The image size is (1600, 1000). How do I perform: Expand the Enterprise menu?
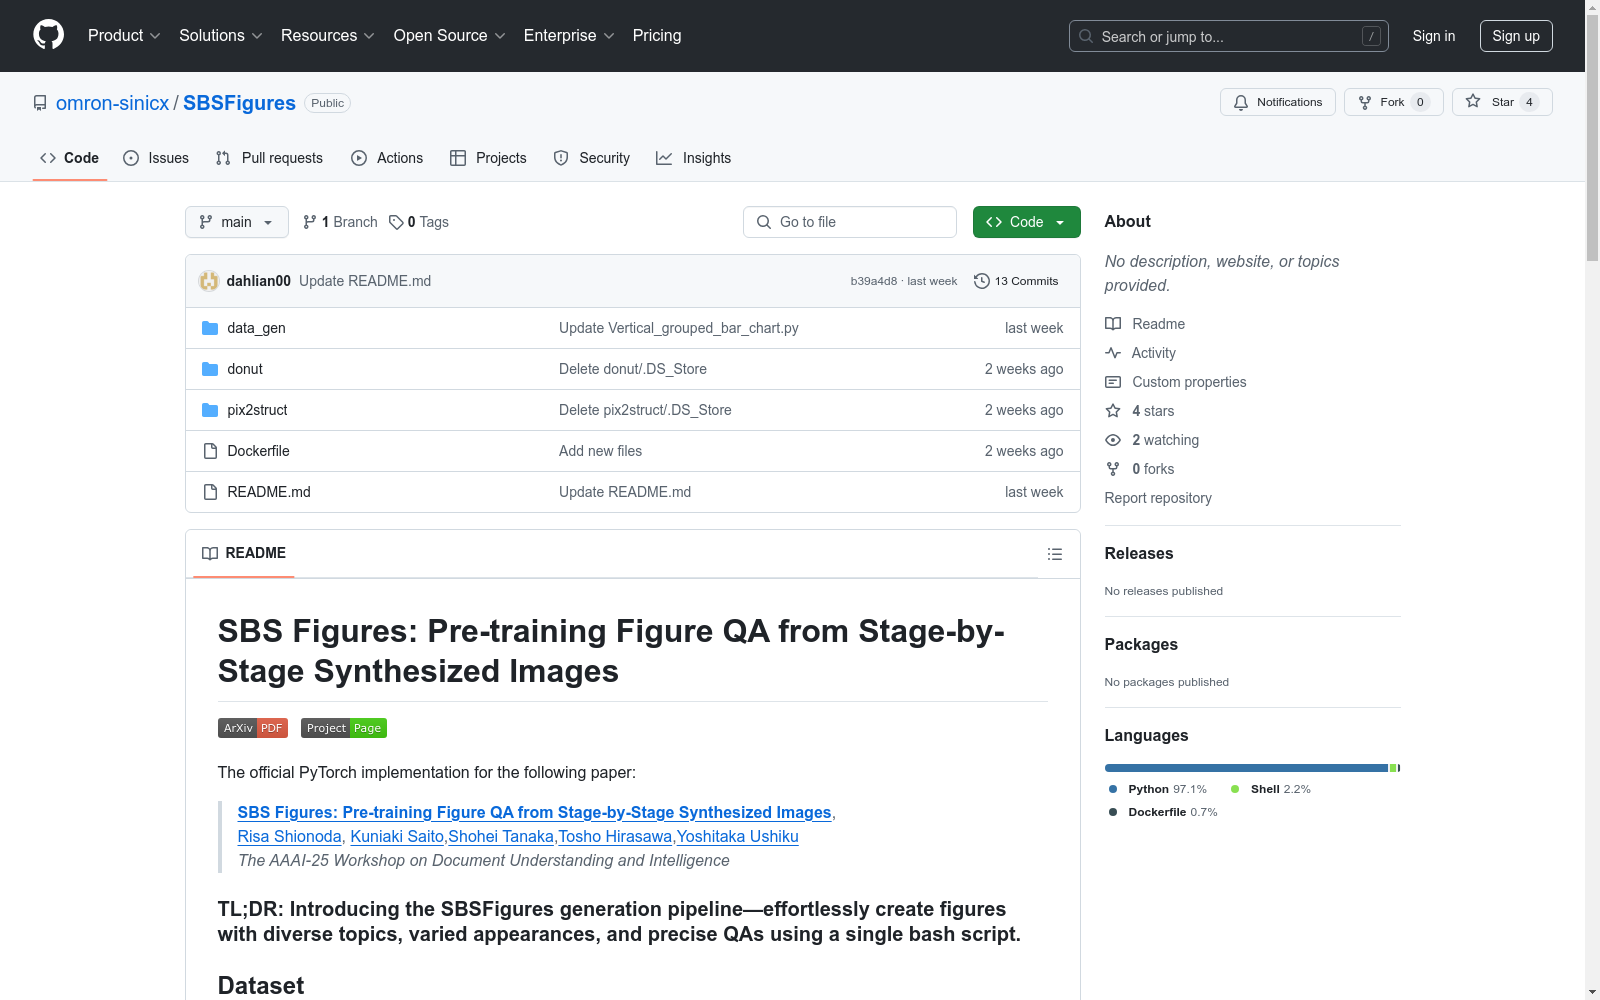[x=569, y=36]
